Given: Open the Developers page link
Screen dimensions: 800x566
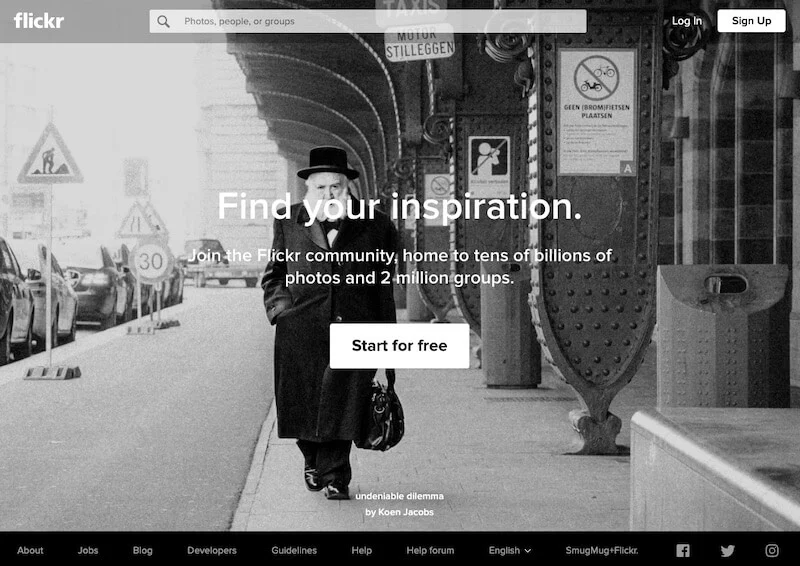Looking at the screenshot, I should pyautogui.click(x=212, y=550).
